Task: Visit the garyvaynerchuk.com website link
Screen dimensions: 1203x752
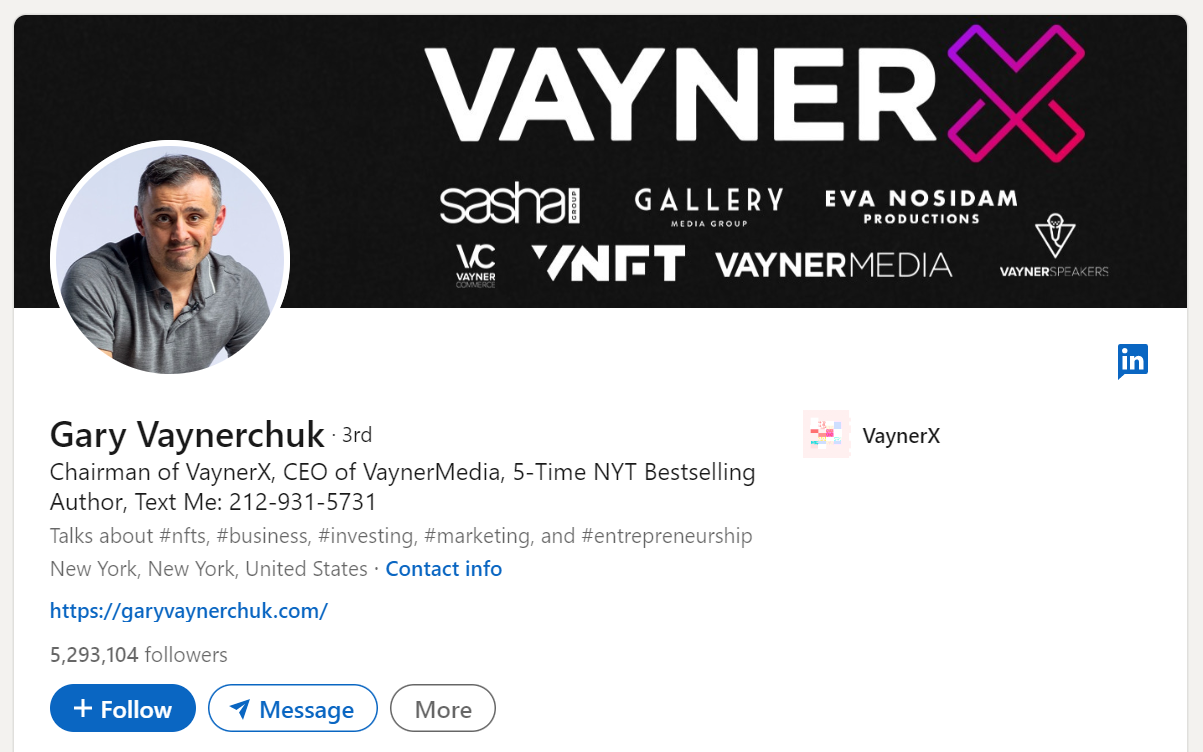Action: pyautogui.click(x=189, y=610)
